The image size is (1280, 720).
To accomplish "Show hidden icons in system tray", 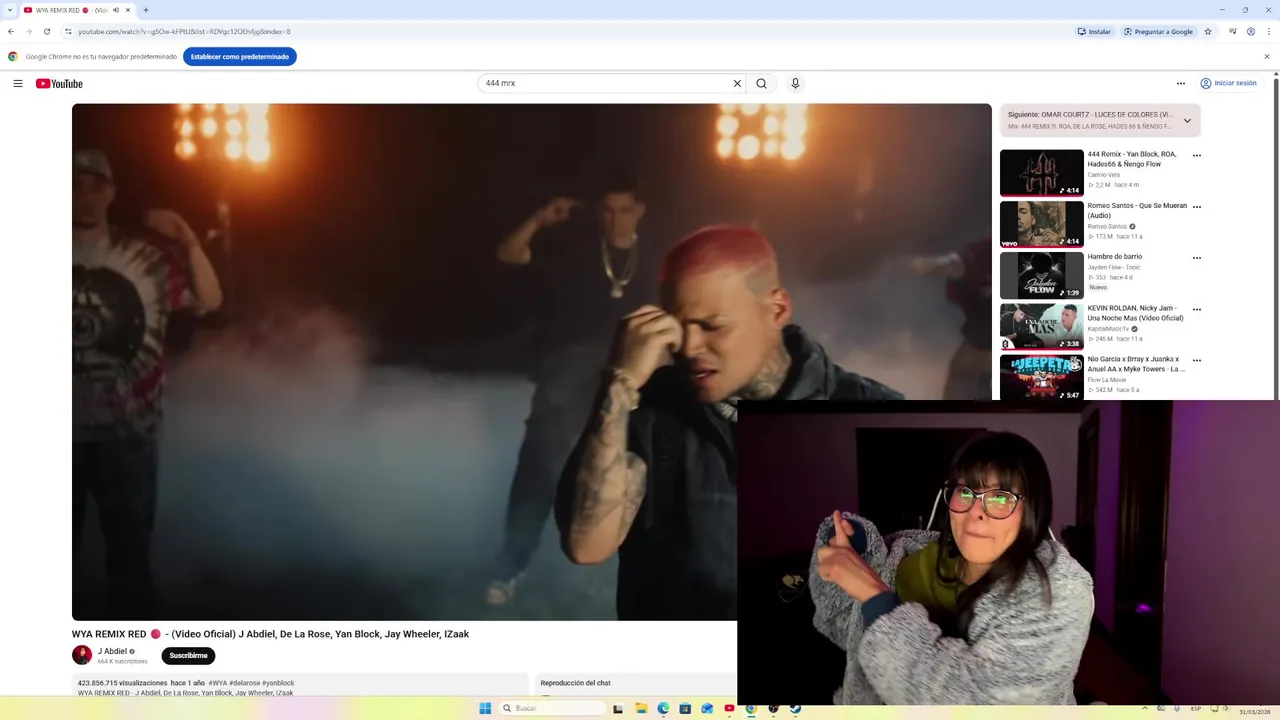I will [x=1147, y=708].
